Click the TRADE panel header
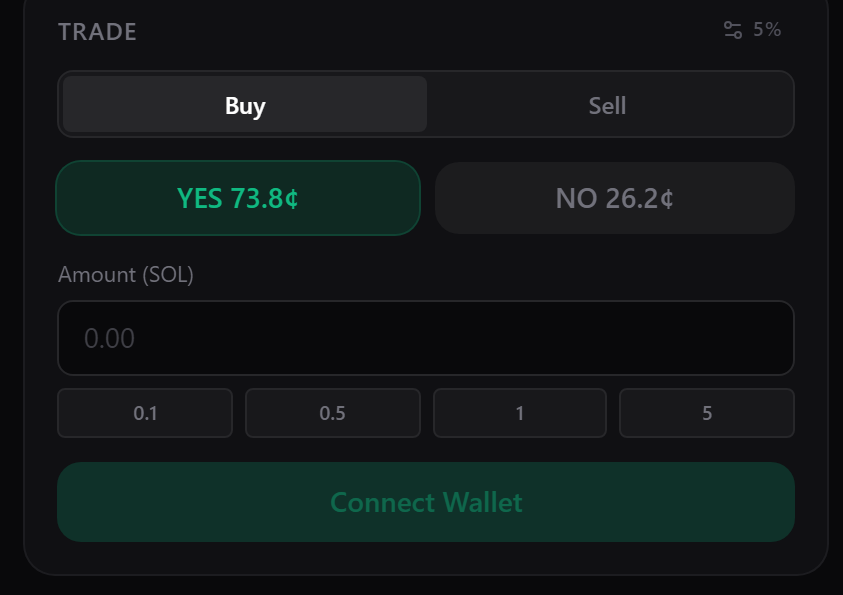 point(97,31)
